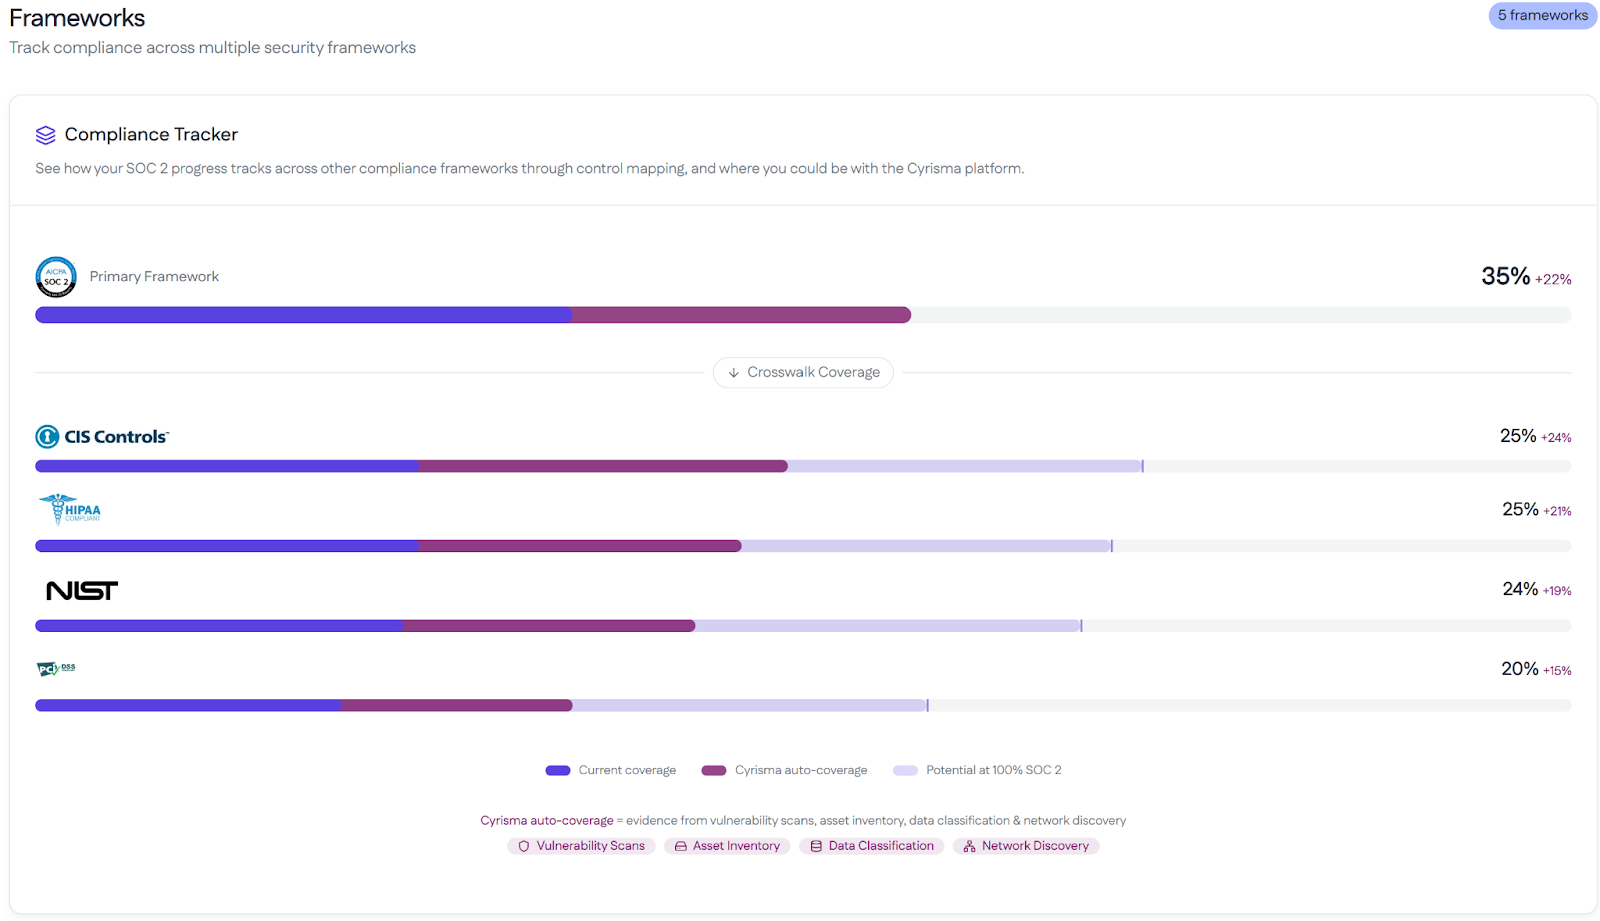The height and width of the screenshot is (921, 1600).
Task: Open the 5 frameworks badge dropdown
Action: point(1542,15)
